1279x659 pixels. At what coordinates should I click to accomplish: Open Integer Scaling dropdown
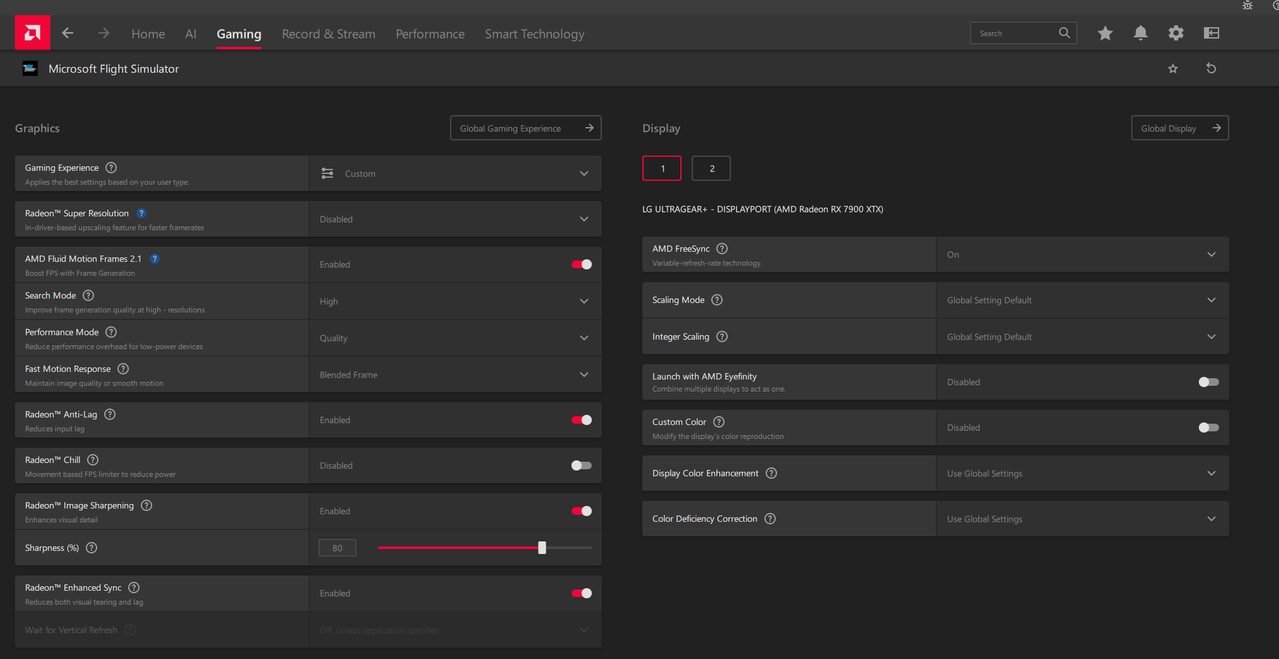click(x=1082, y=337)
